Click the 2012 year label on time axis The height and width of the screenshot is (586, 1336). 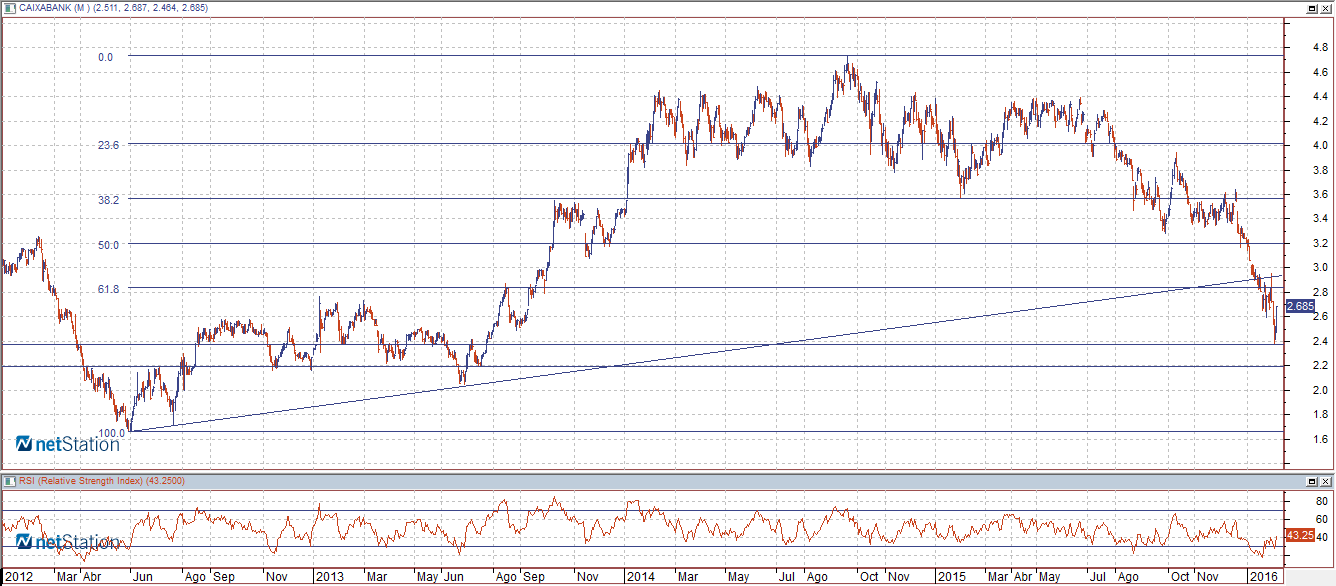point(17,577)
